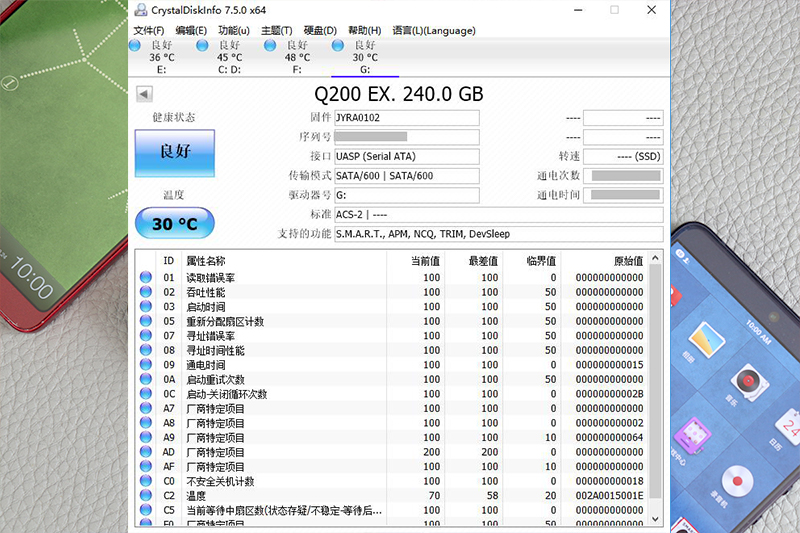Click status orb for attribute AD

(146, 451)
